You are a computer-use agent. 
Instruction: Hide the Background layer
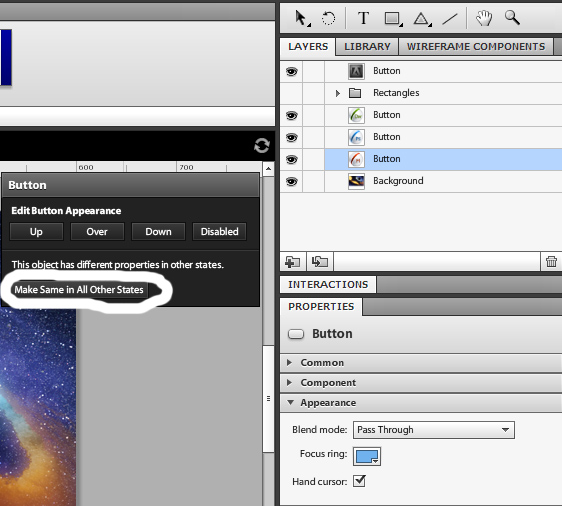[291, 182]
